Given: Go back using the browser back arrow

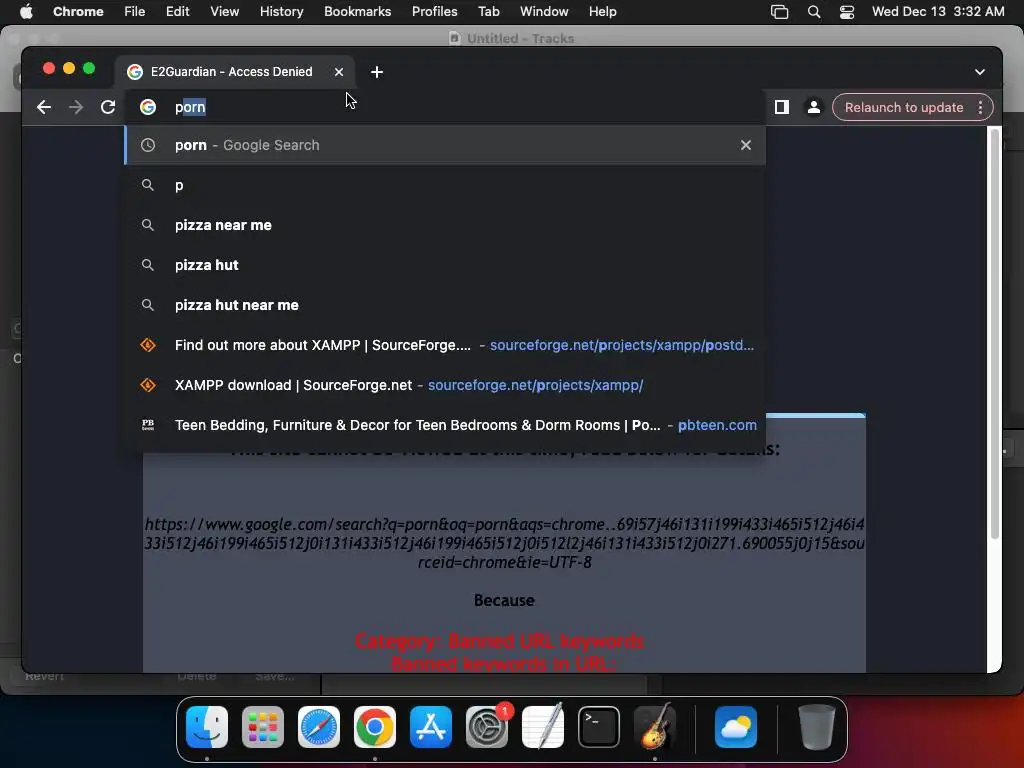Looking at the screenshot, I should pyautogui.click(x=44, y=107).
